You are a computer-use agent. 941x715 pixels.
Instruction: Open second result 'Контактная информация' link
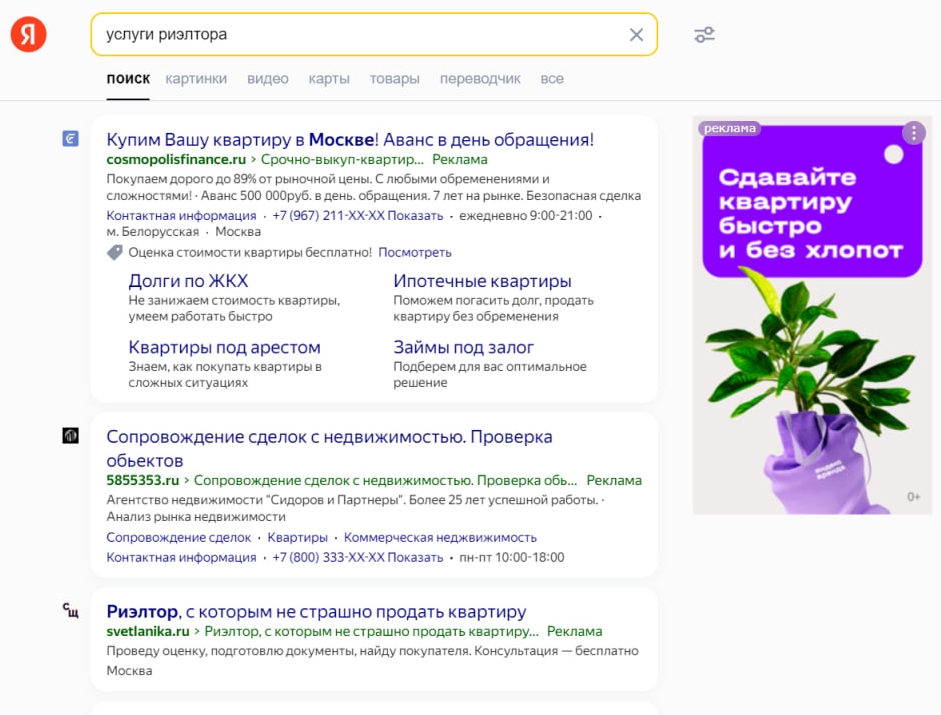[181, 557]
